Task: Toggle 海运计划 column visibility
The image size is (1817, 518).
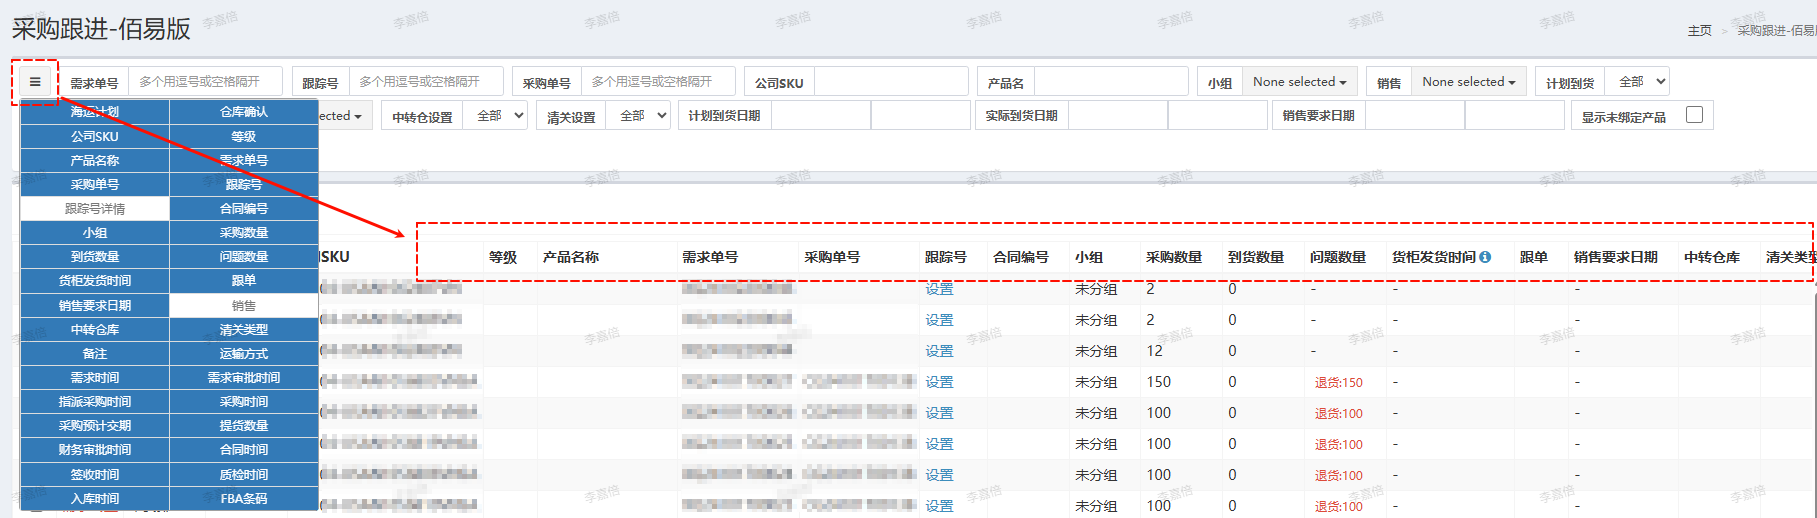Action: click(95, 112)
